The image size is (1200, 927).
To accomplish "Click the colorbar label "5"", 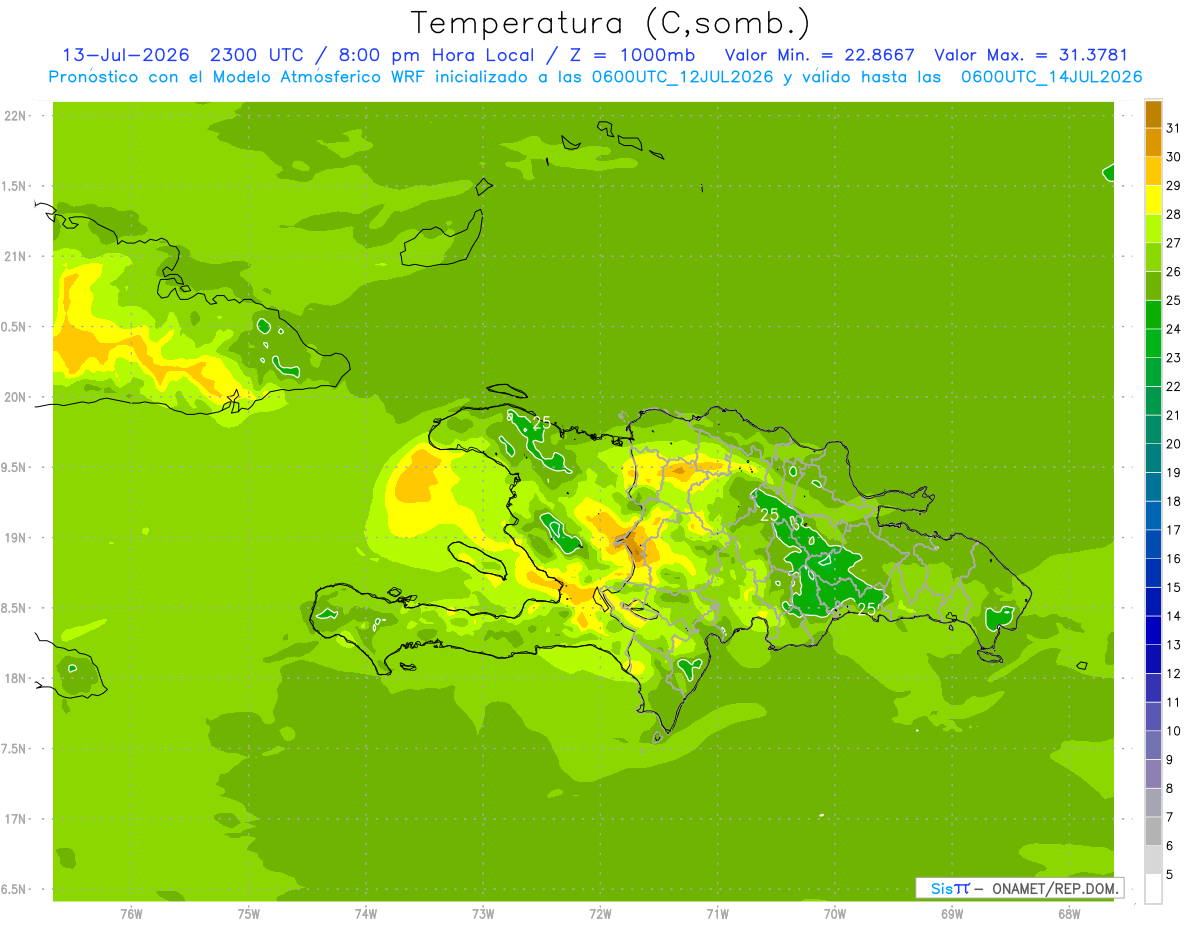I will (x=1170, y=874).
